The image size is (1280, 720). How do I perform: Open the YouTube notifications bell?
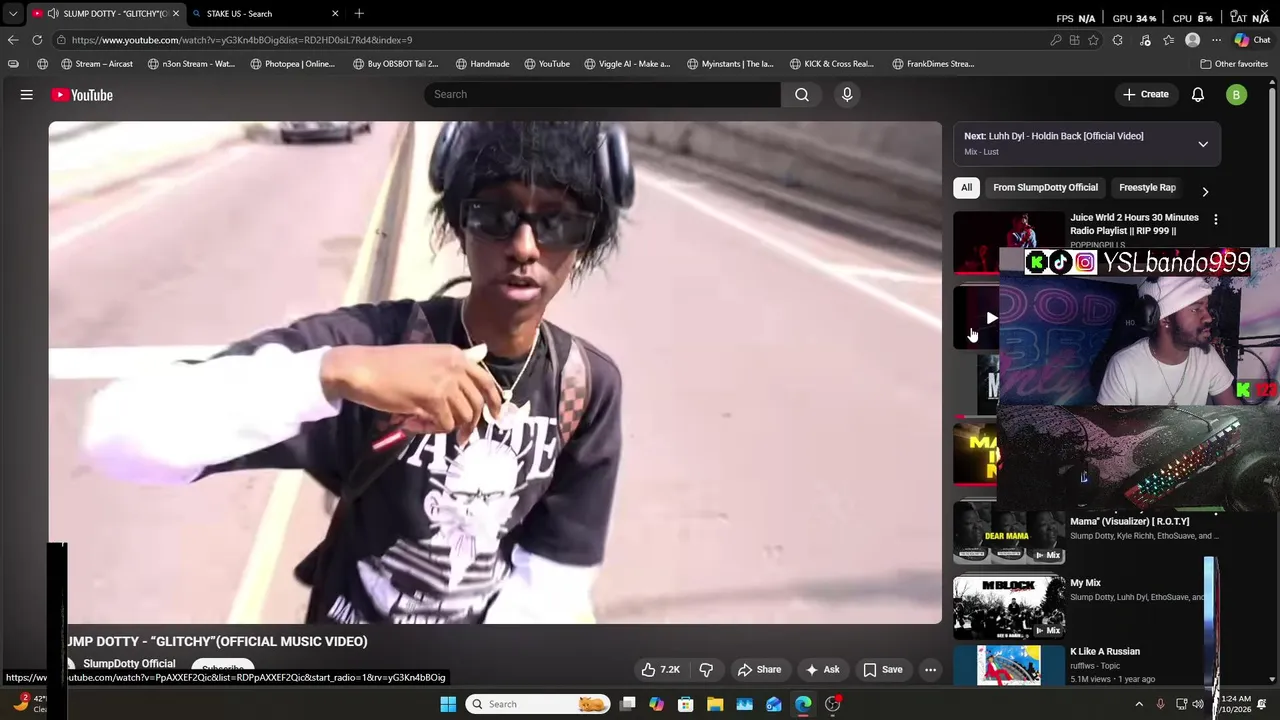[1198, 94]
